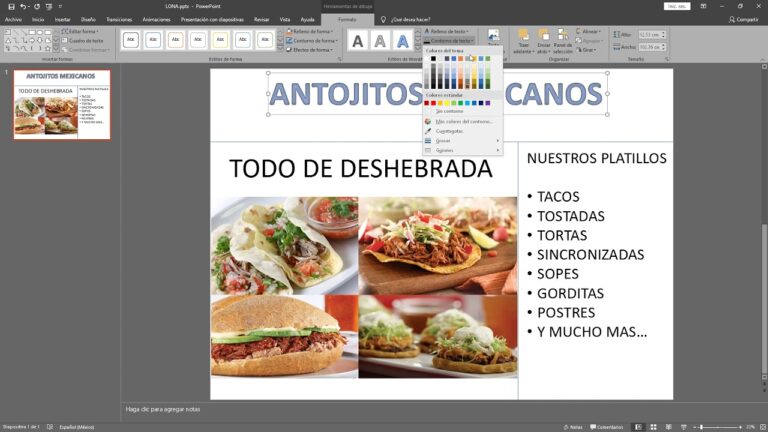Screen dimensions: 768x432
Task: Open ribbon display options icon in title bar
Action: (703, 6)
